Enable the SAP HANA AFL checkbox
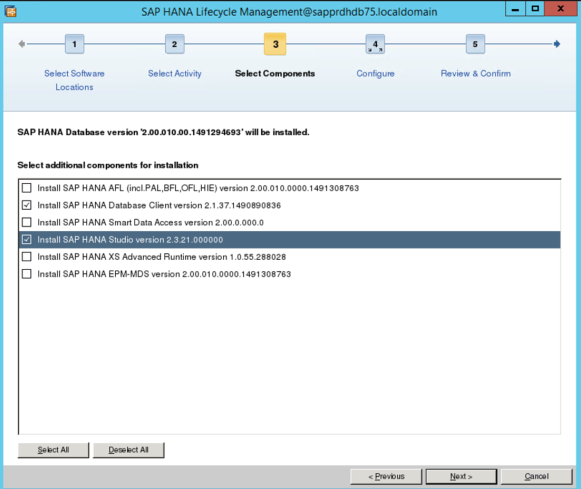581x489 pixels. [x=27, y=188]
